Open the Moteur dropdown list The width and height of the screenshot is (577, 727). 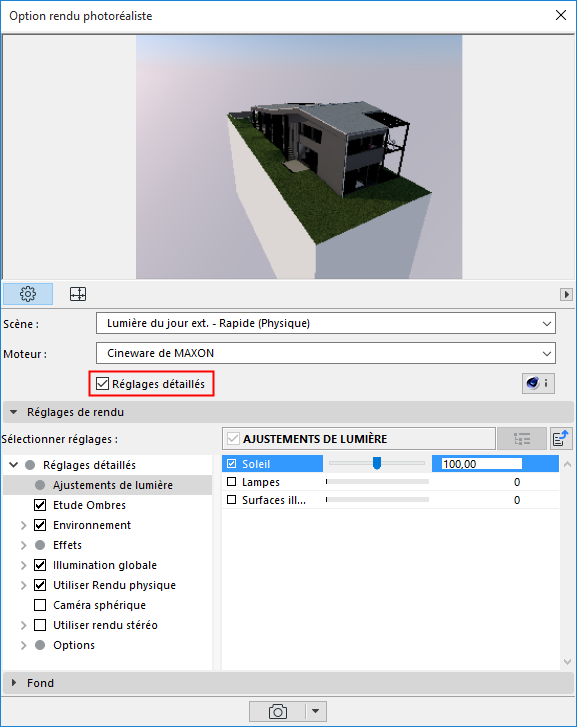coord(326,353)
